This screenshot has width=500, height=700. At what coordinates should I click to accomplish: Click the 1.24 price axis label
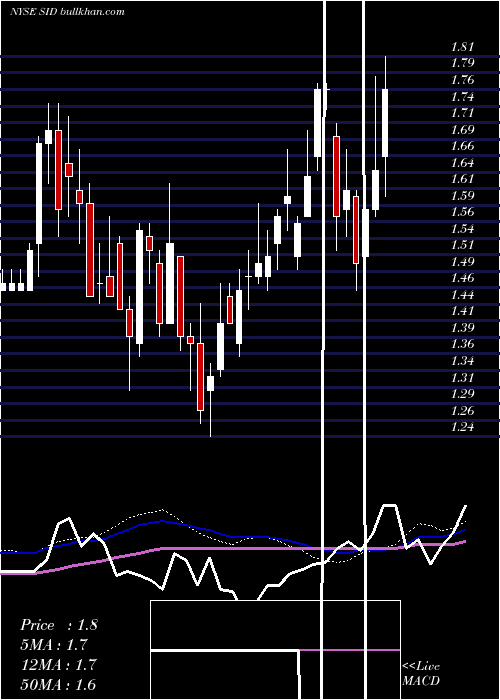pyautogui.click(x=462, y=427)
